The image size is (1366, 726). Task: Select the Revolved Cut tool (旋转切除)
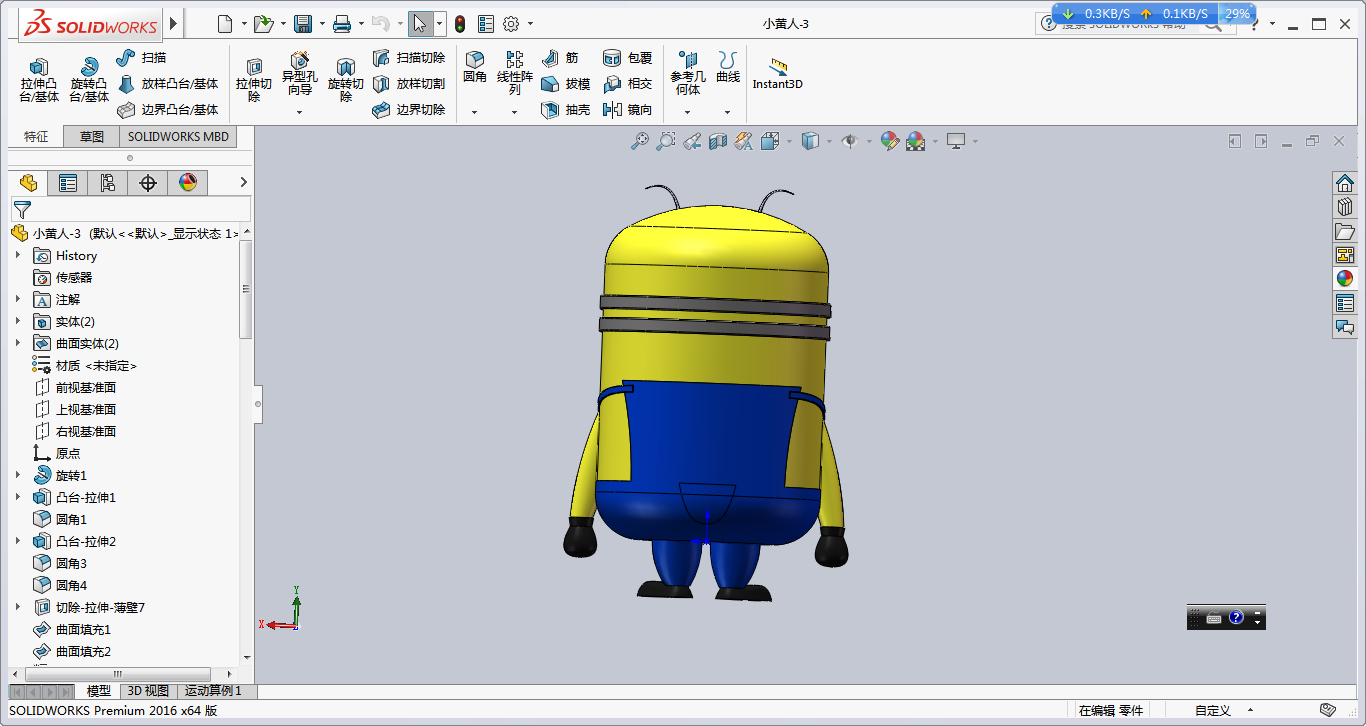[x=346, y=80]
